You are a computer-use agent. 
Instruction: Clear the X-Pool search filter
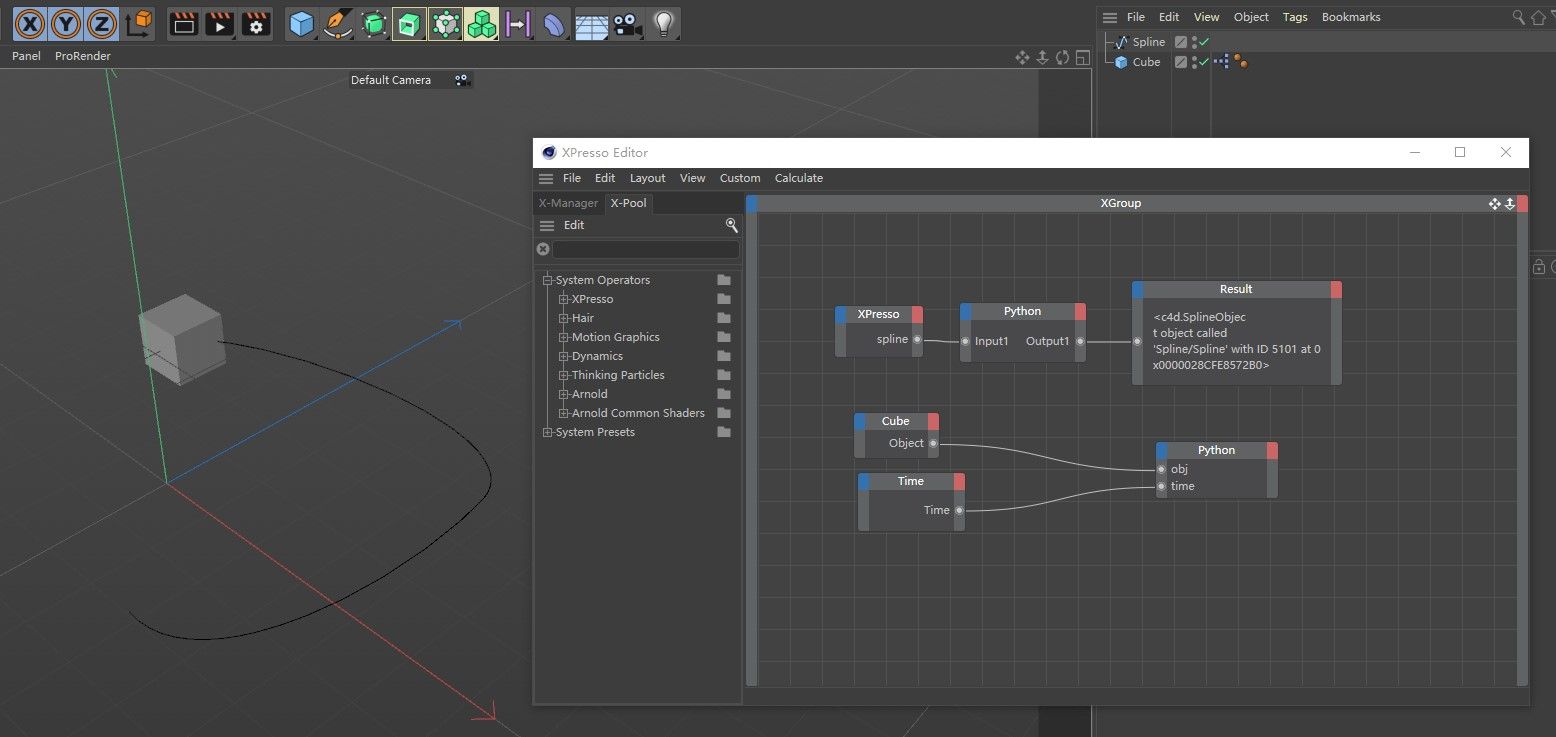(x=543, y=249)
